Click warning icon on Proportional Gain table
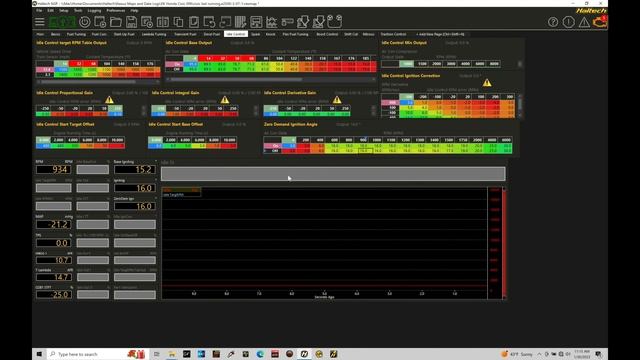This screenshot has width=640, height=360. (x=109, y=100)
